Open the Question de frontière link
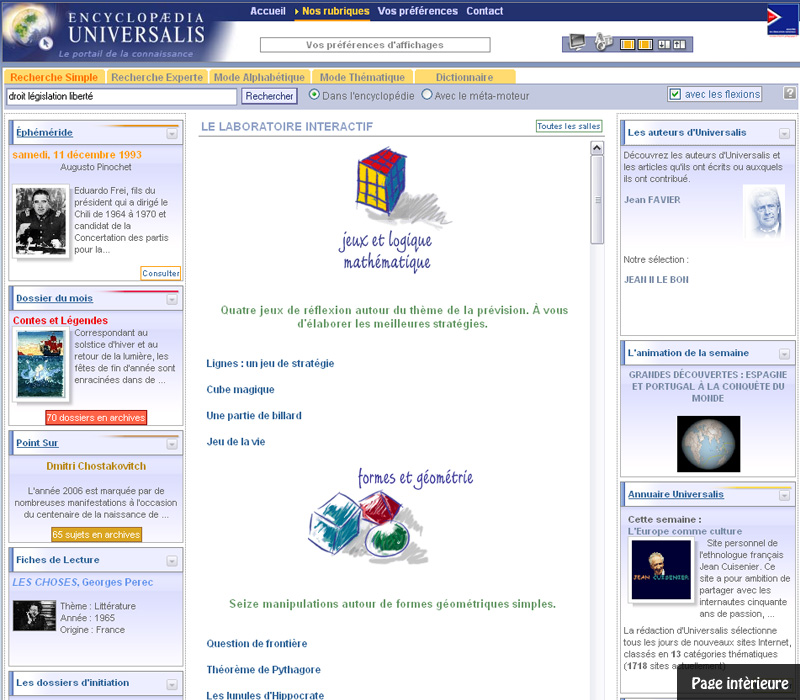 coord(257,643)
